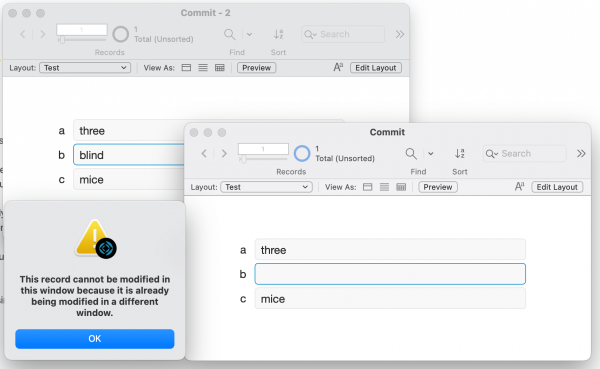
Task: Click the Find magnifier in Commit window
Action: click(411, 154)
